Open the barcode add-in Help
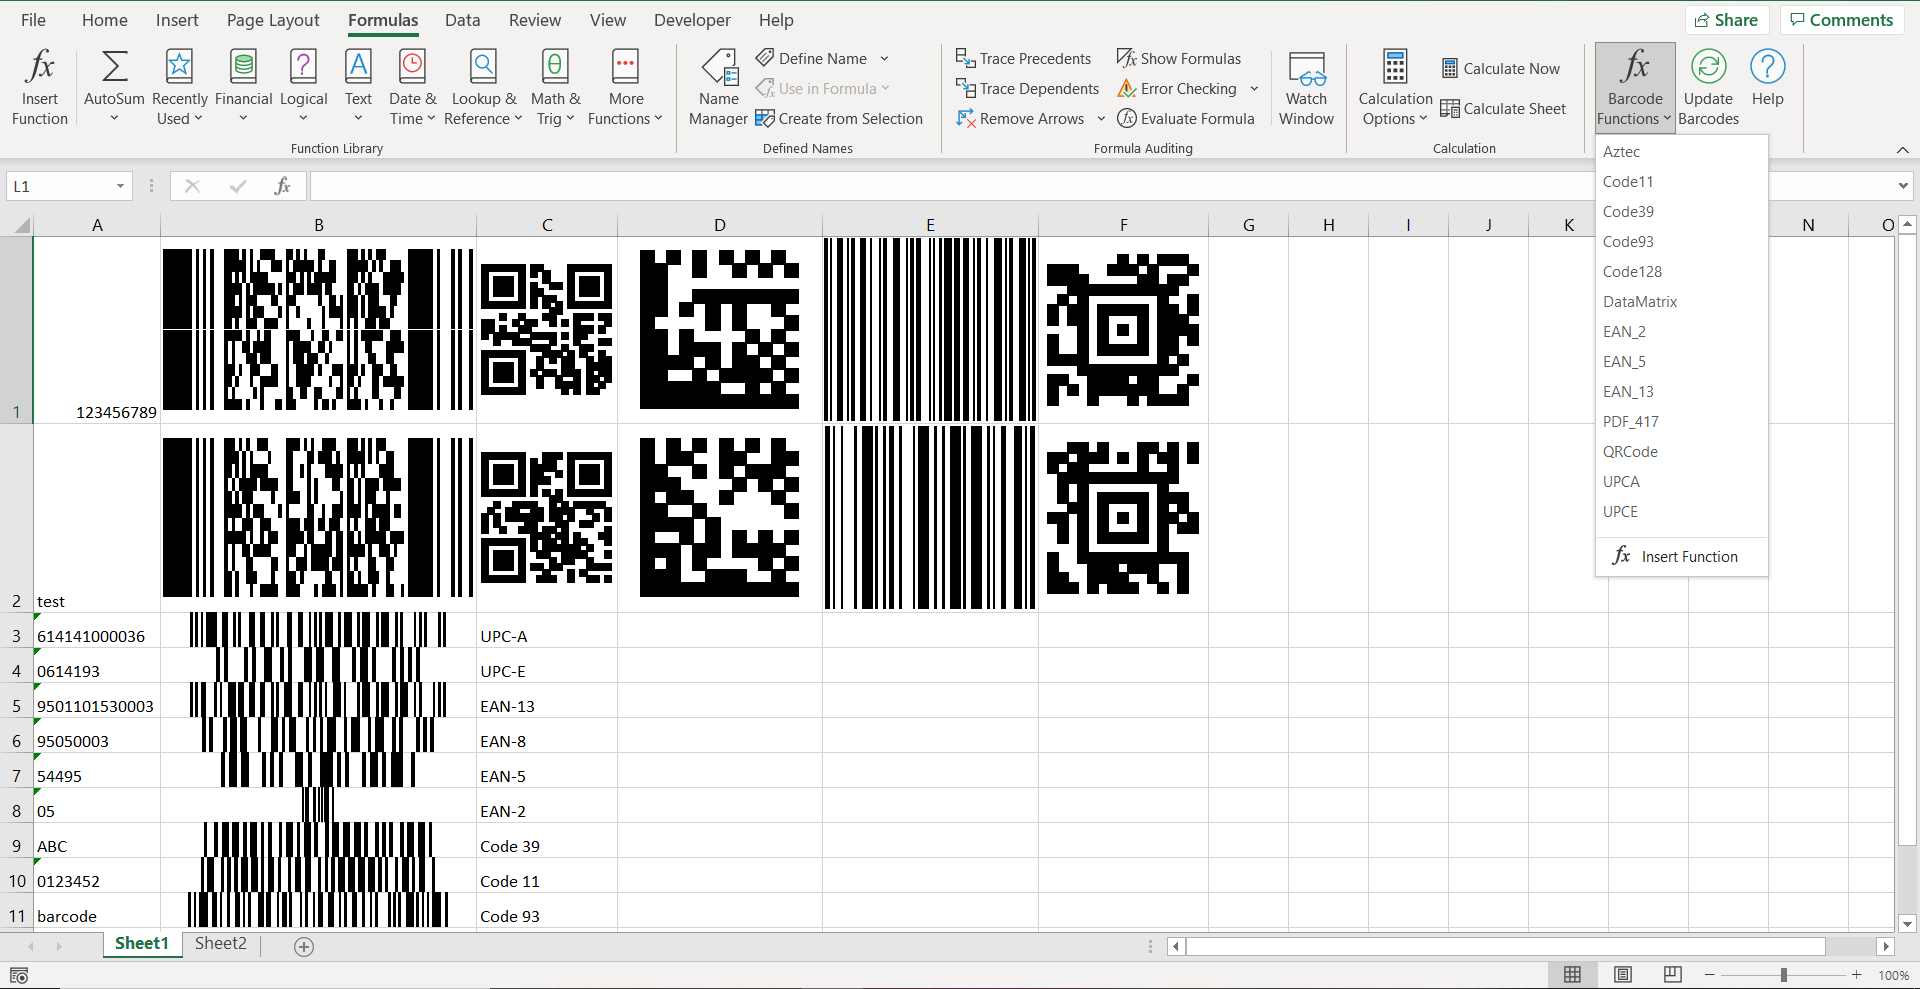The height and width of the screenshot is (989, 1920). [1767, 80]
